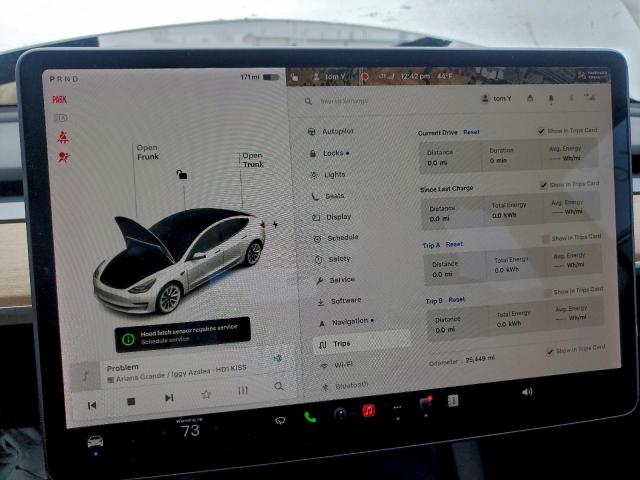The height and width of the screenshot is (480, 640).
Task: Open the dashcam app with red dot
Action: coord(425,403)
